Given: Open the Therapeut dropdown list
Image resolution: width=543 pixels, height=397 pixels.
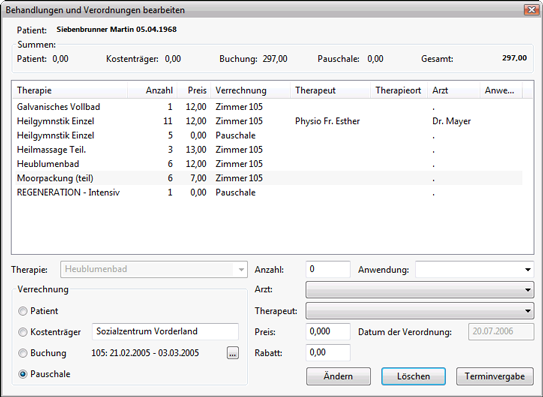Looking at the screenshot, I should 419,311.
